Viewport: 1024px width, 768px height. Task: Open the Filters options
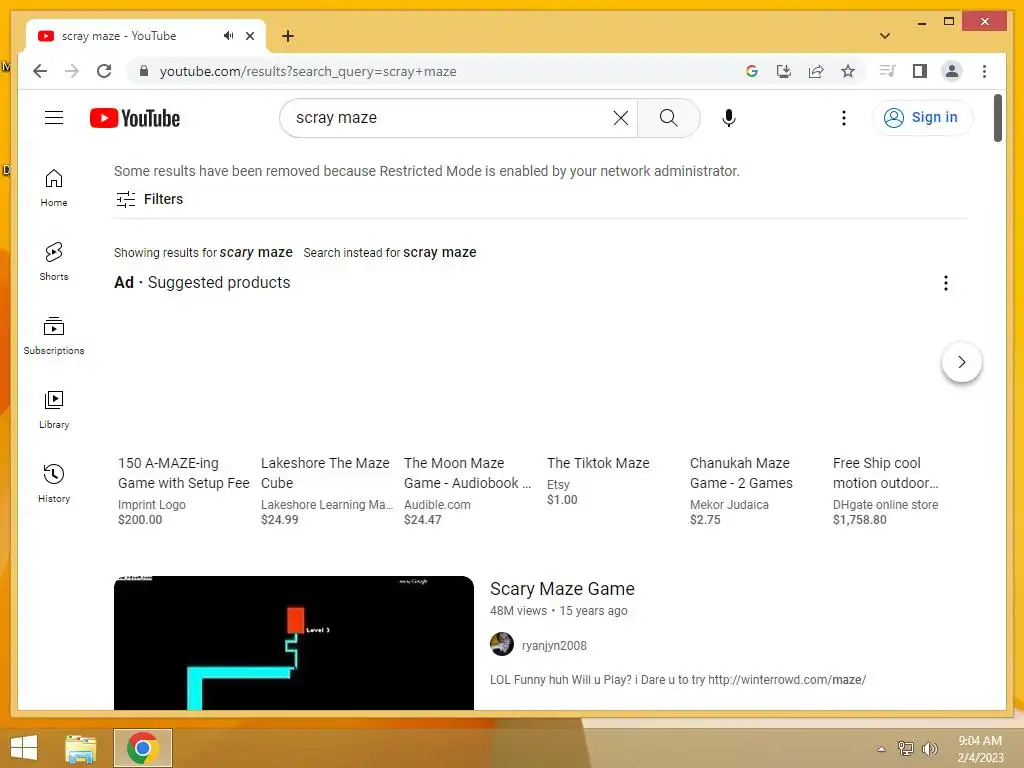pos(150,199)
